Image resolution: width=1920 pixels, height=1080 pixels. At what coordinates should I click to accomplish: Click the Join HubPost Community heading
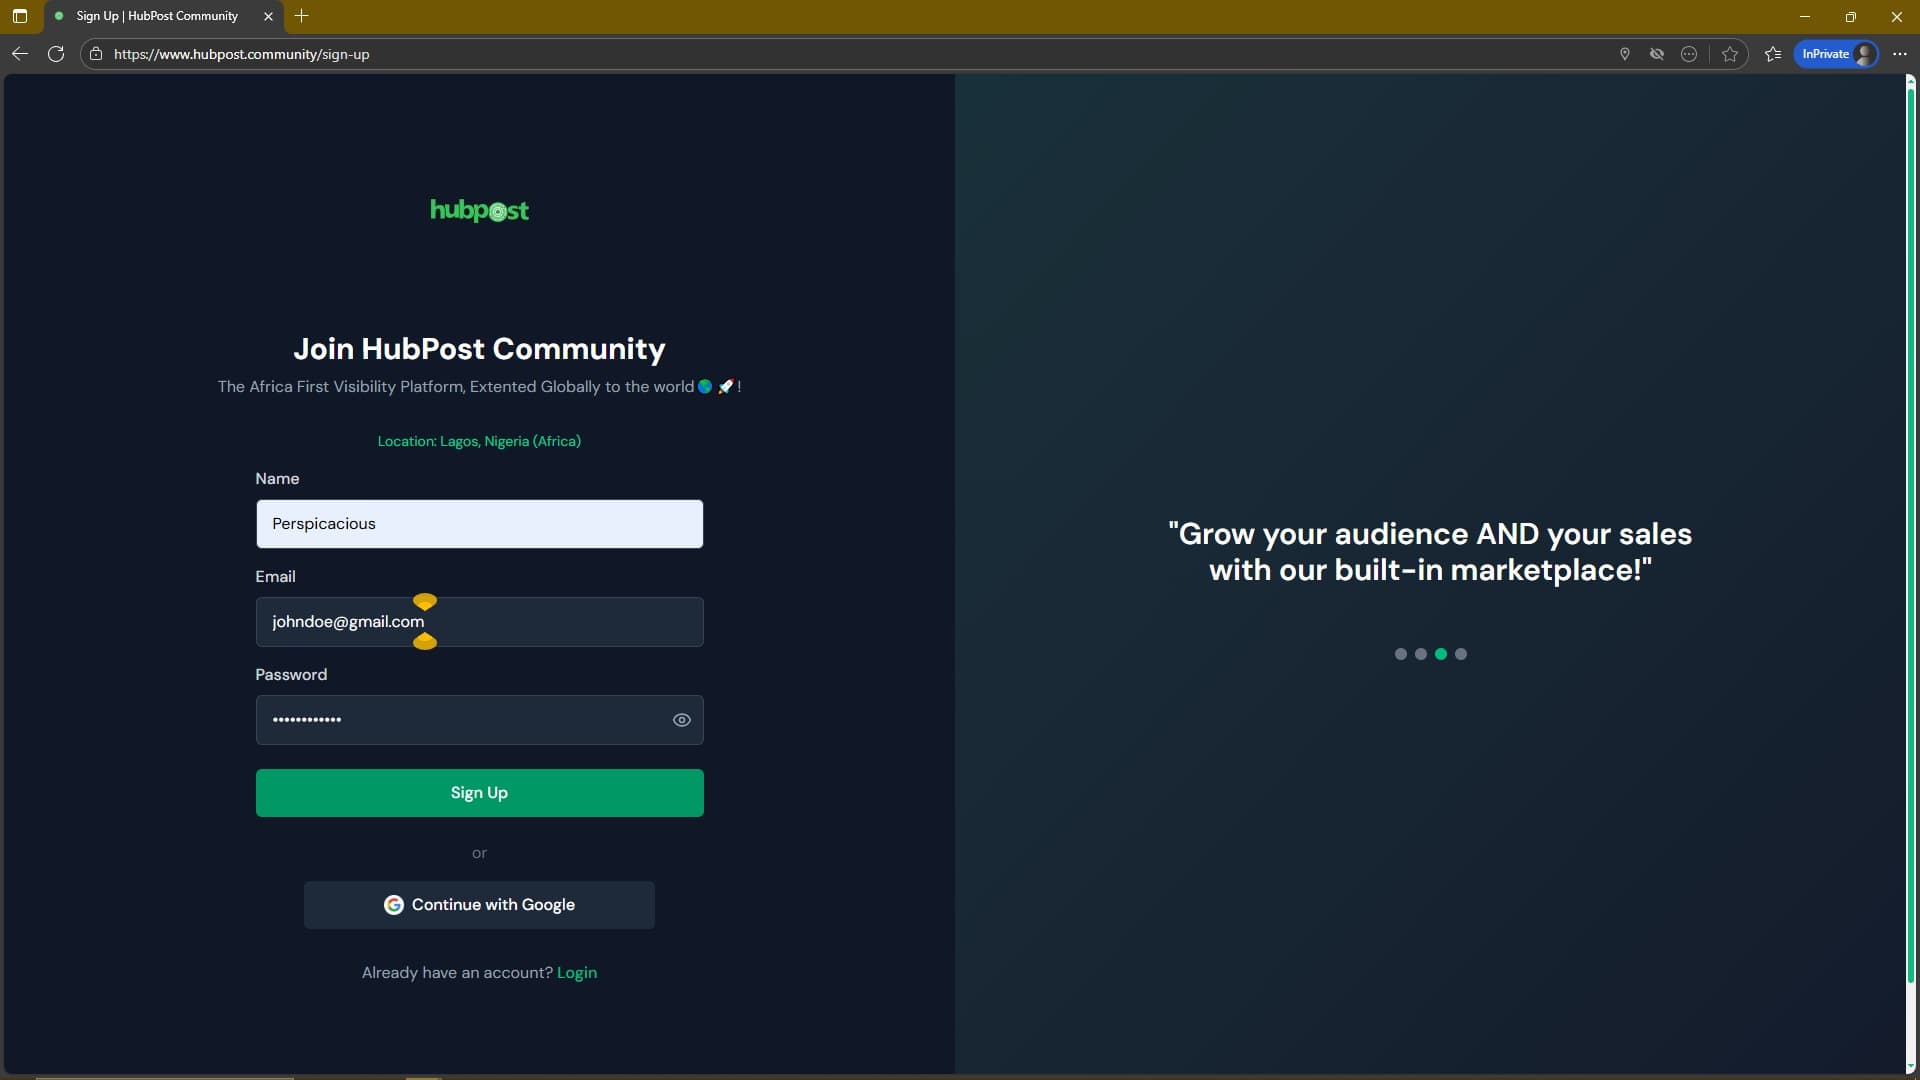tap(479, 349)
